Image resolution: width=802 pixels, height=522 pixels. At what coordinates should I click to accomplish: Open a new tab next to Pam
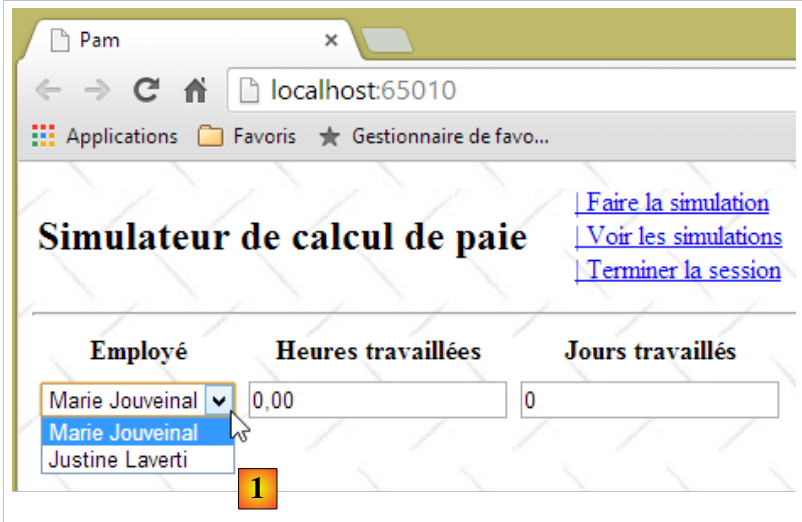tap(387, 41)
